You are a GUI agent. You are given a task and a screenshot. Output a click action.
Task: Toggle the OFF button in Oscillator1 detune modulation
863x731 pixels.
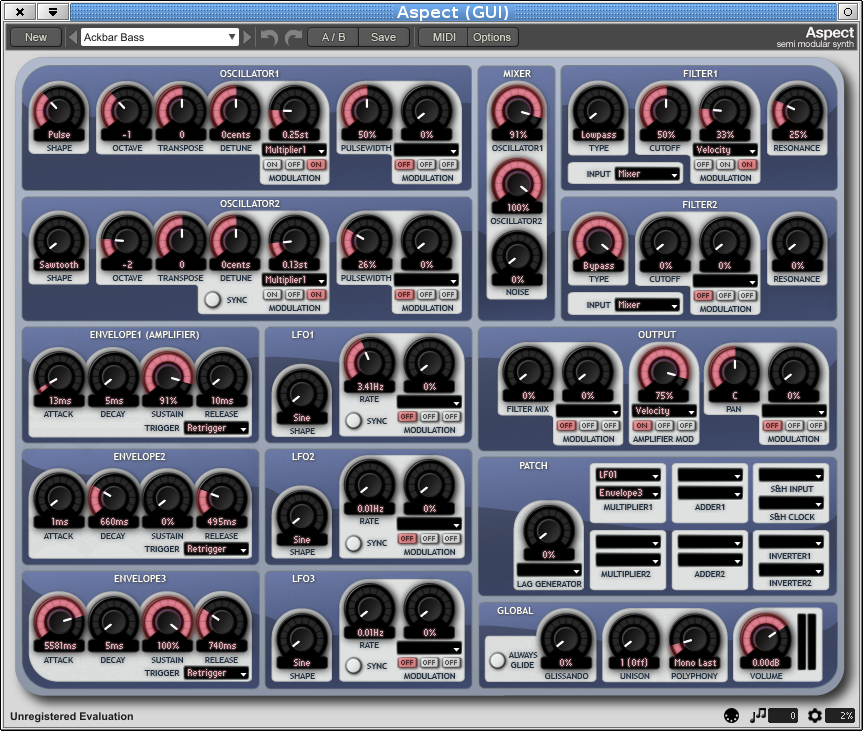click(x=294, y=165)
